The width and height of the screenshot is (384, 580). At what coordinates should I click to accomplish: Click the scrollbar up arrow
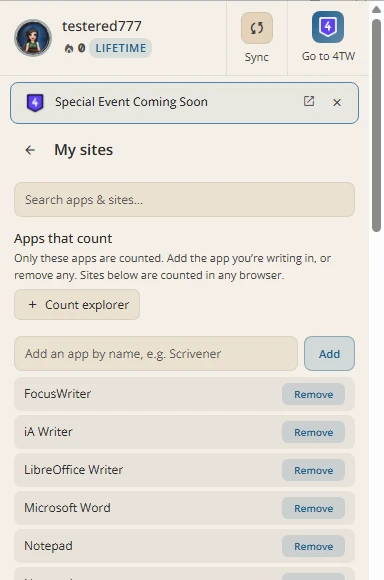[377, 9]
